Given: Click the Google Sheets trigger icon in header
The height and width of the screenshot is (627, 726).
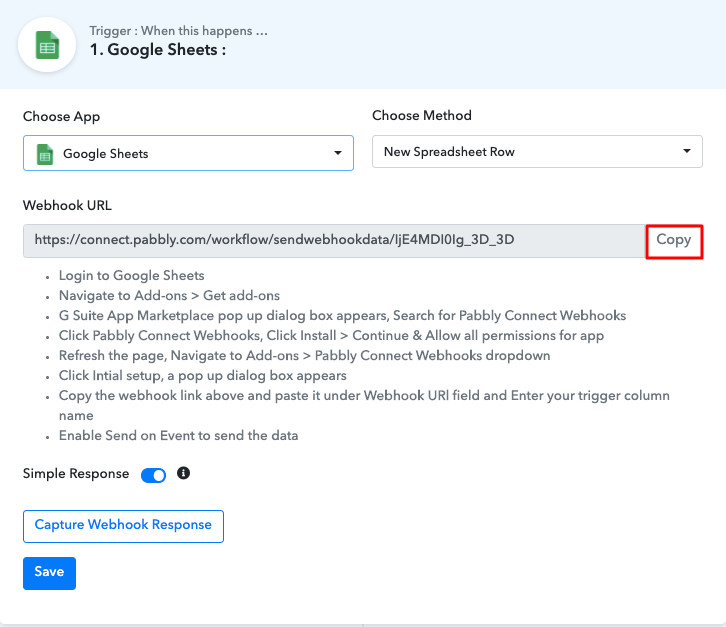Looking at the screenshot, I should pyautogui.click(x=47, y=45).
